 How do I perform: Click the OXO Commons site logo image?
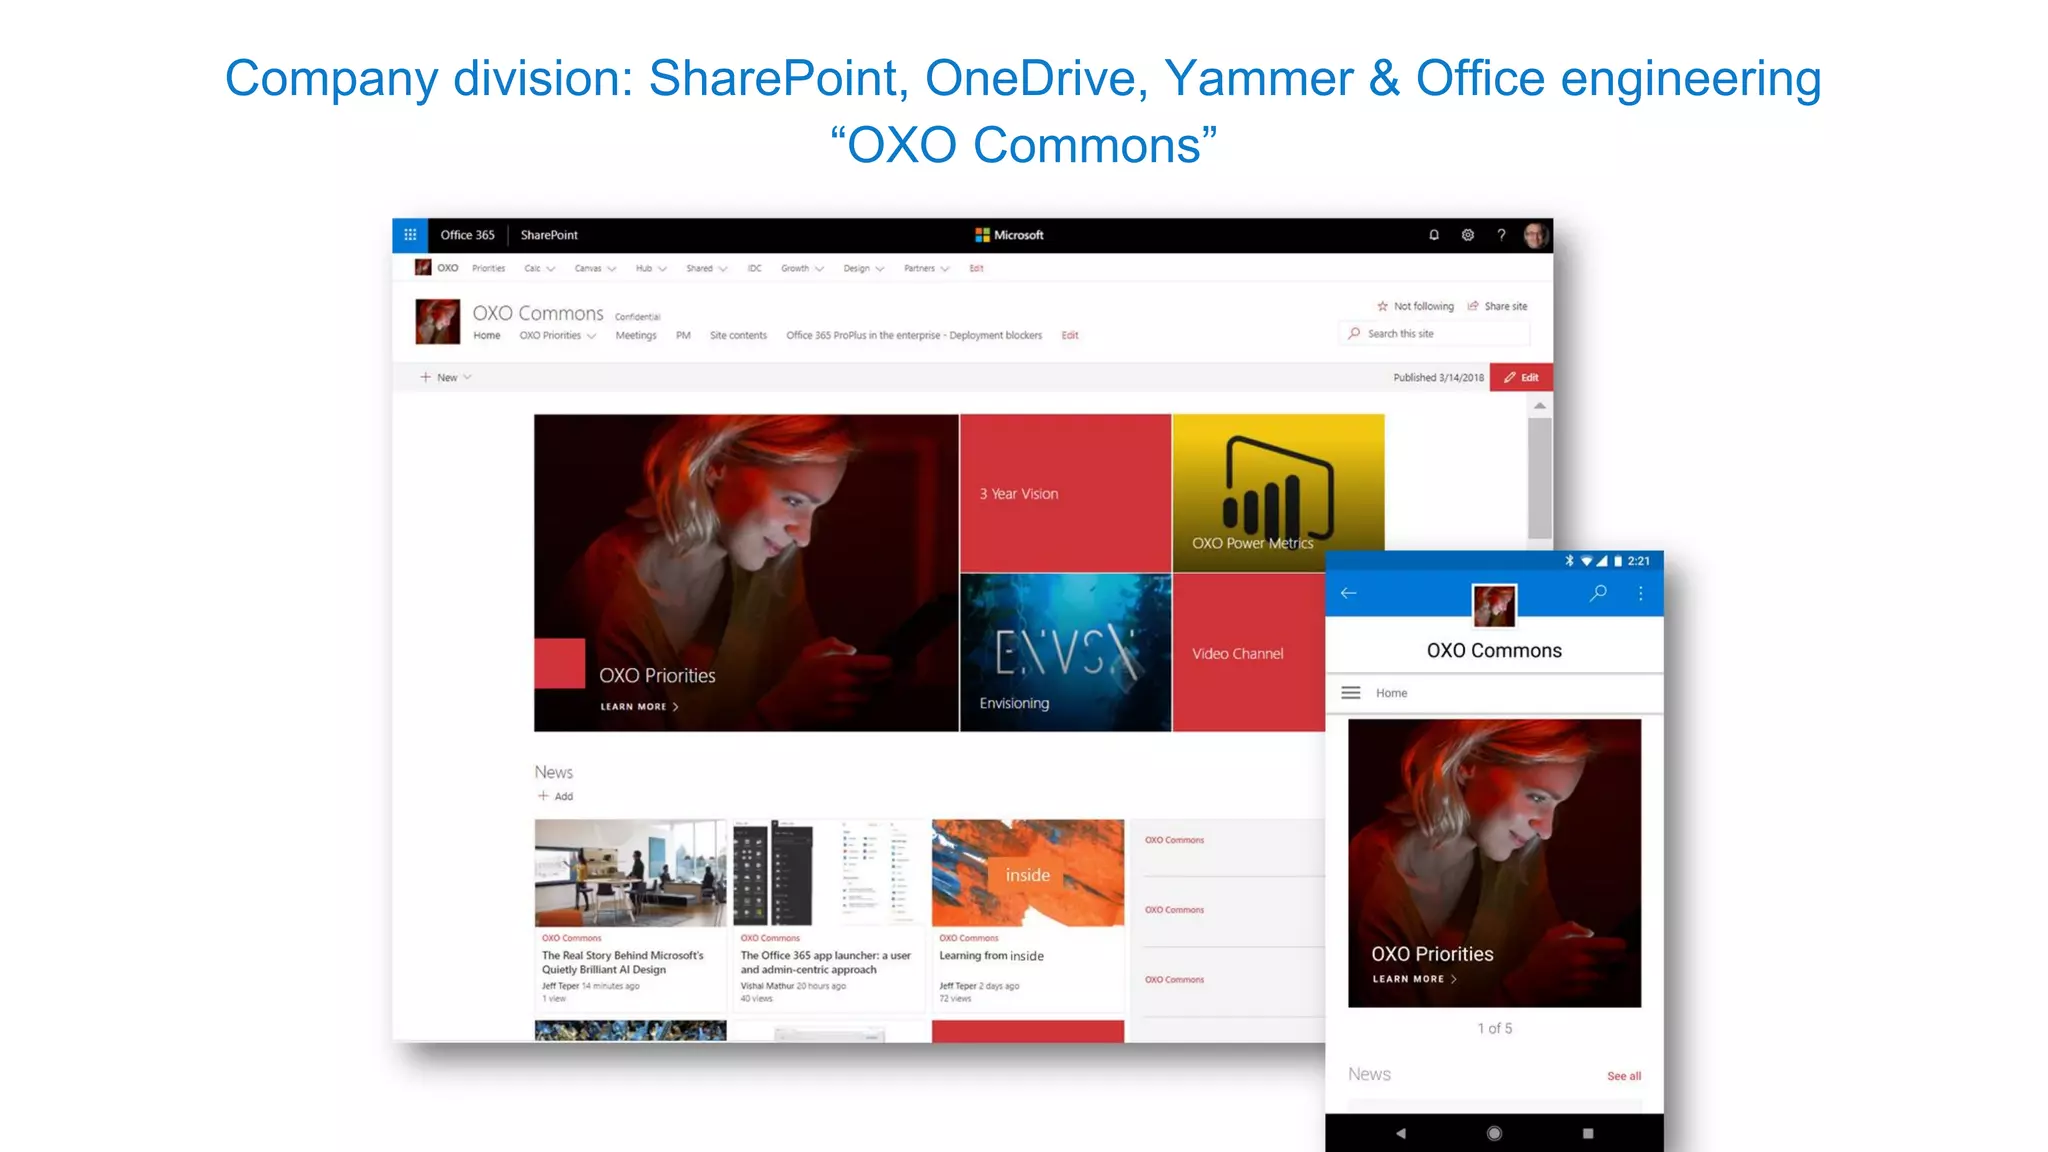438,322
